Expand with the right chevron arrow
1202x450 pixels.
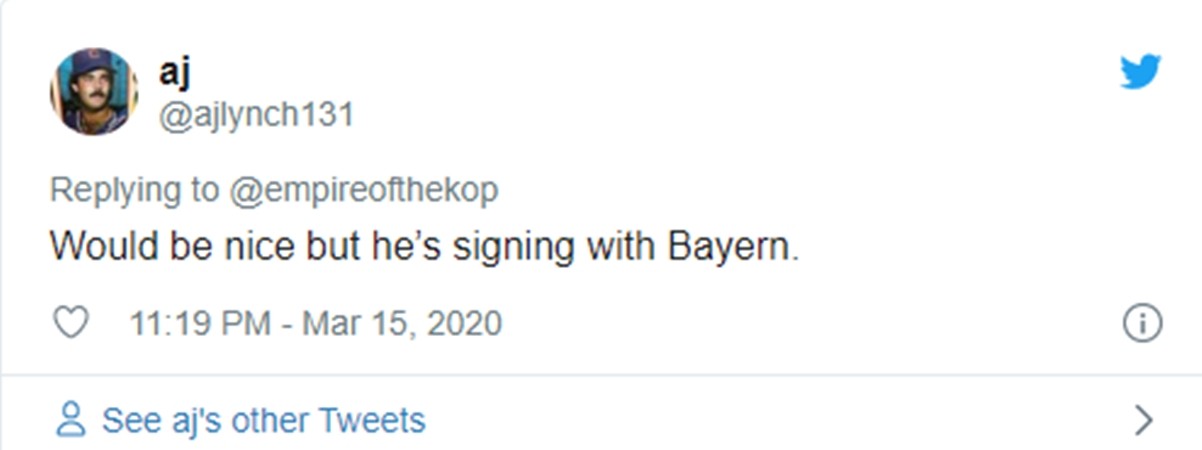pyautogui.click(x=1145, y=420)
